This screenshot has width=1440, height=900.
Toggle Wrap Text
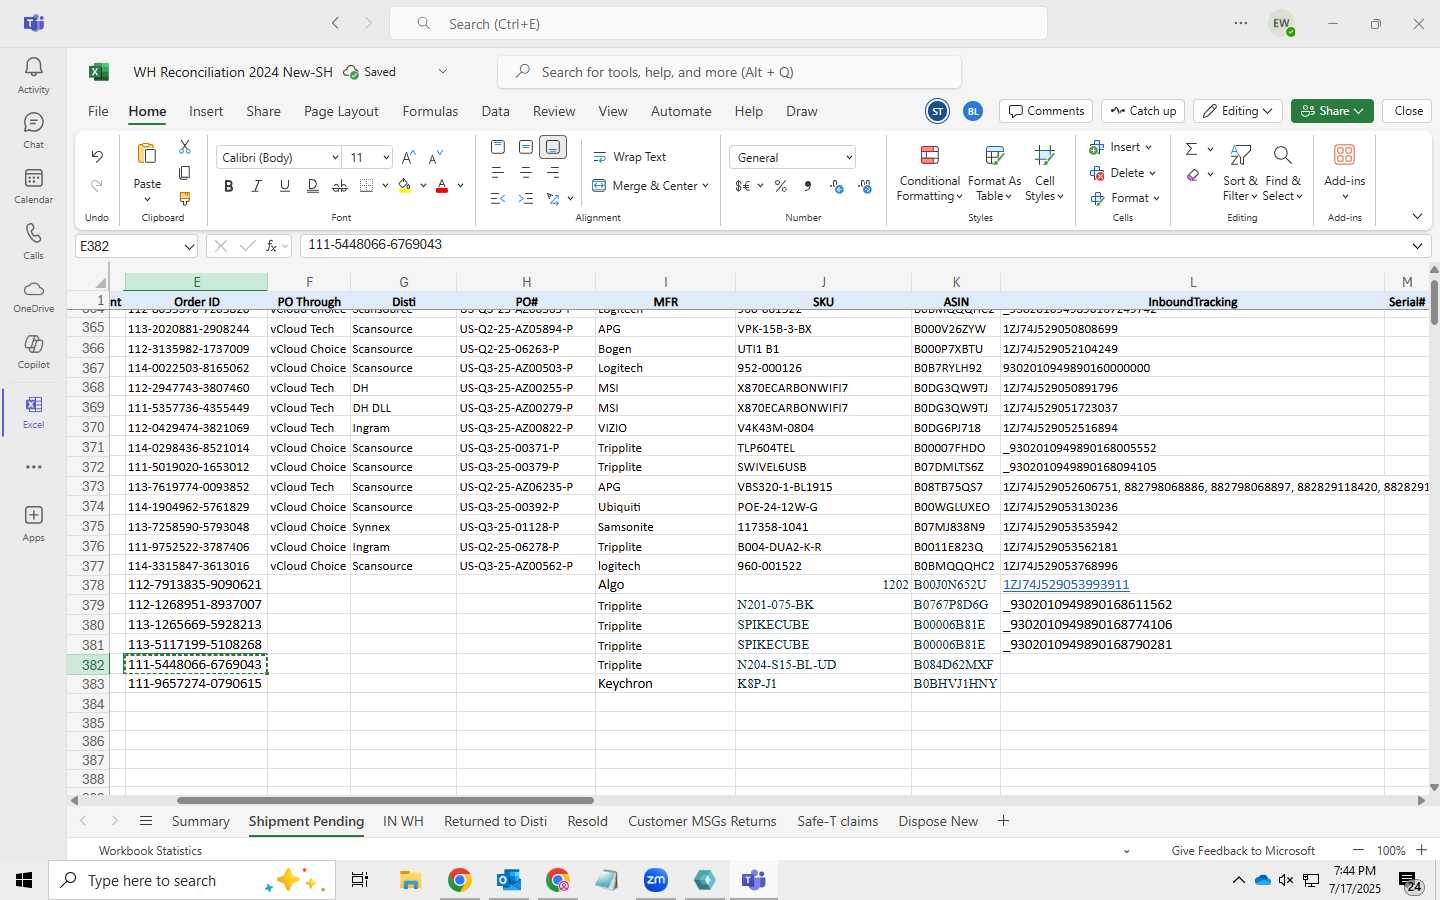tap(630, 157)
